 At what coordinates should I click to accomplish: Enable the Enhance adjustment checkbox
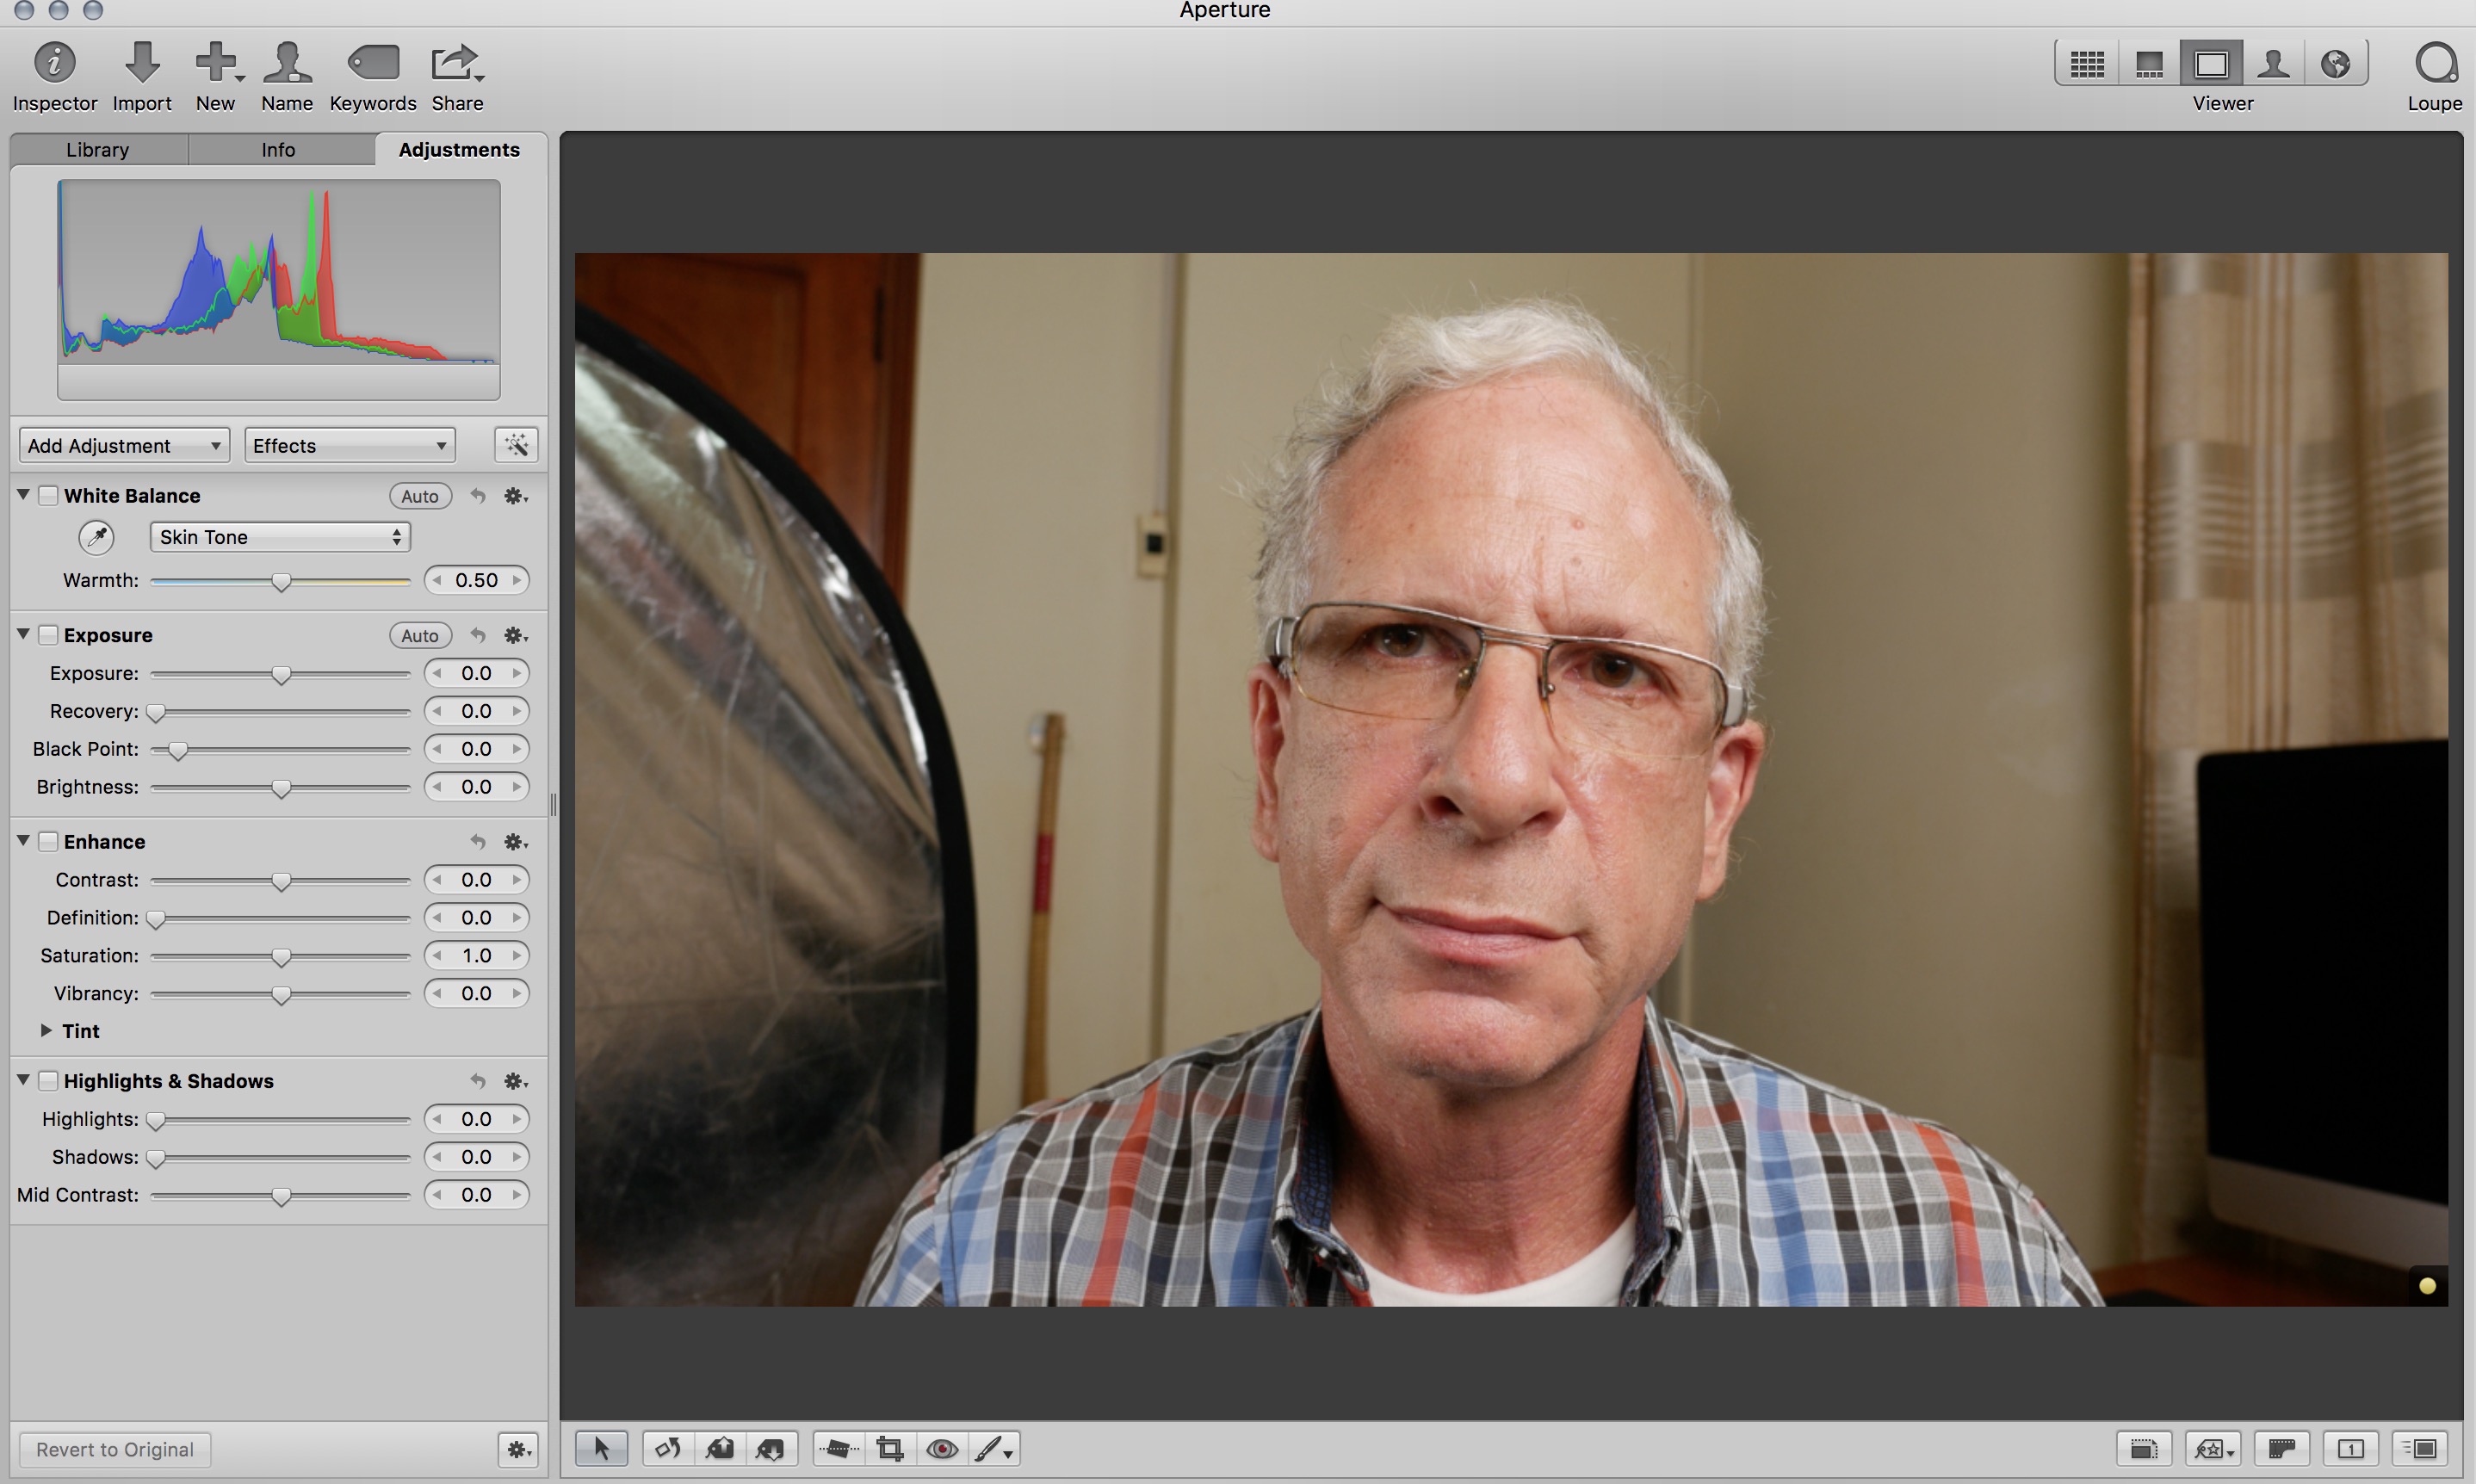[x=48, y=841]
